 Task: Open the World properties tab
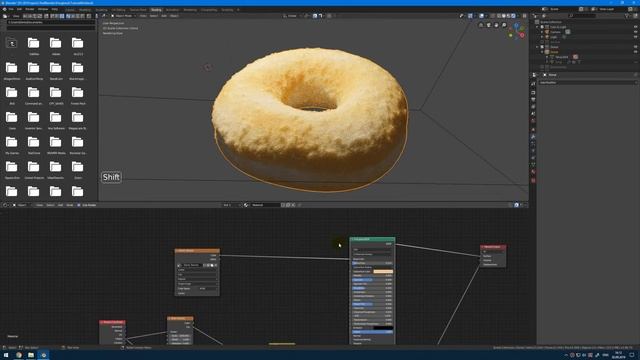click(533, 121)
